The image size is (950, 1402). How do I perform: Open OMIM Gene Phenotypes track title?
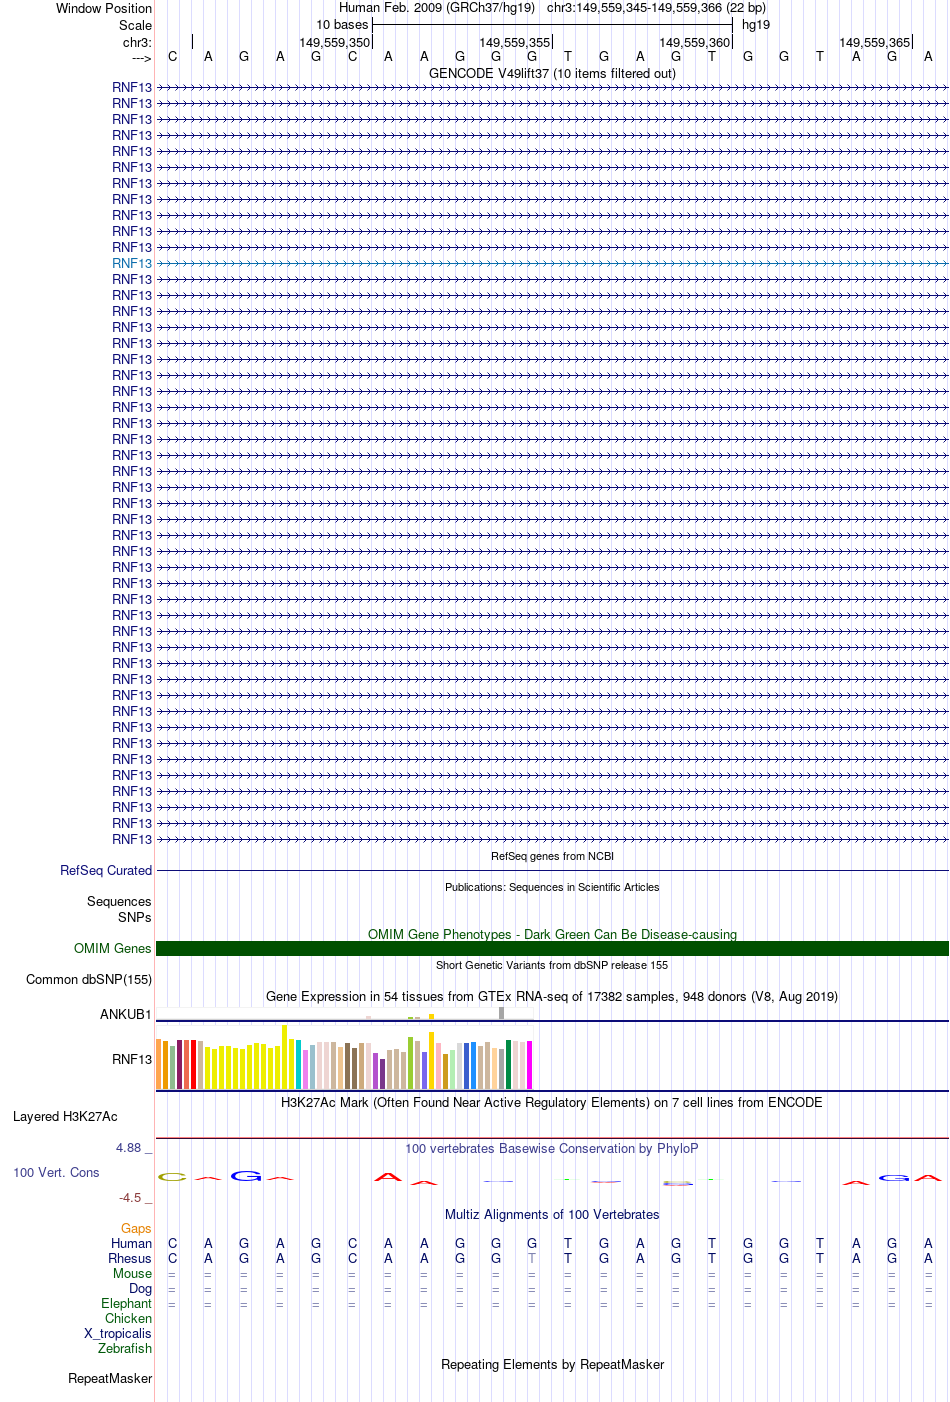pyautogui.click(x=552, y=934)
